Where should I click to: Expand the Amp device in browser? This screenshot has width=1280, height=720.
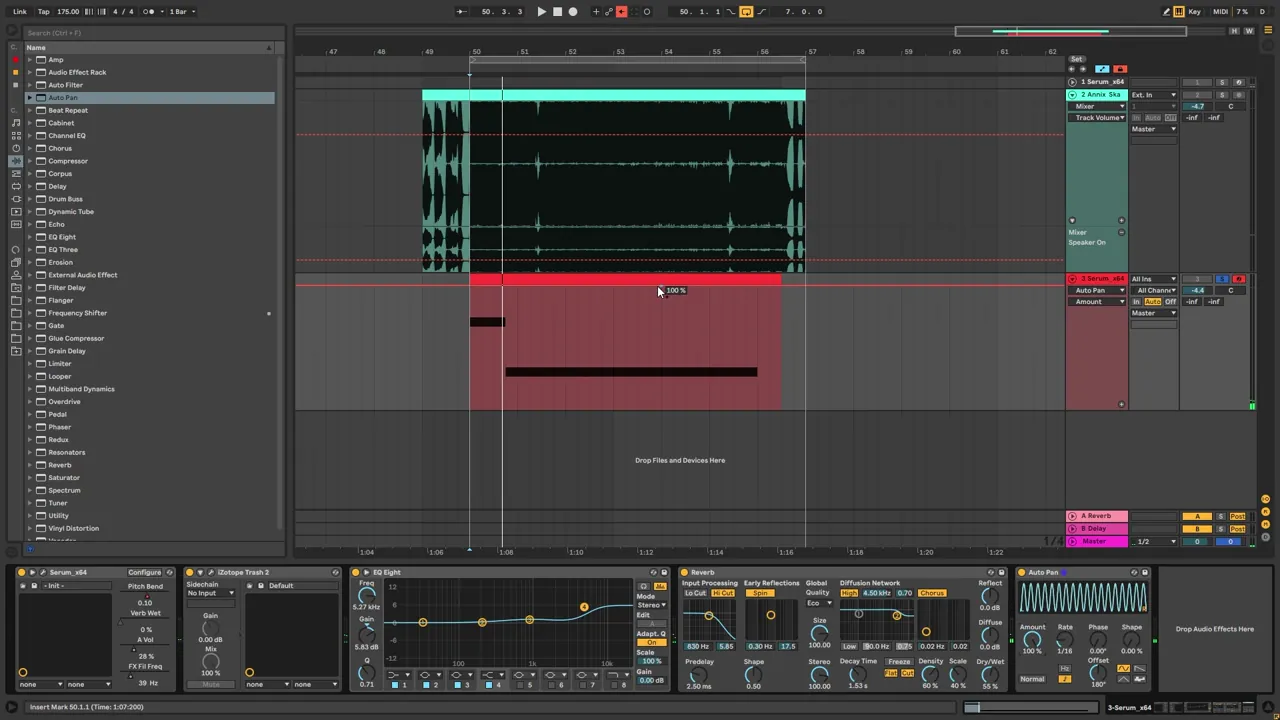[30, 60]
